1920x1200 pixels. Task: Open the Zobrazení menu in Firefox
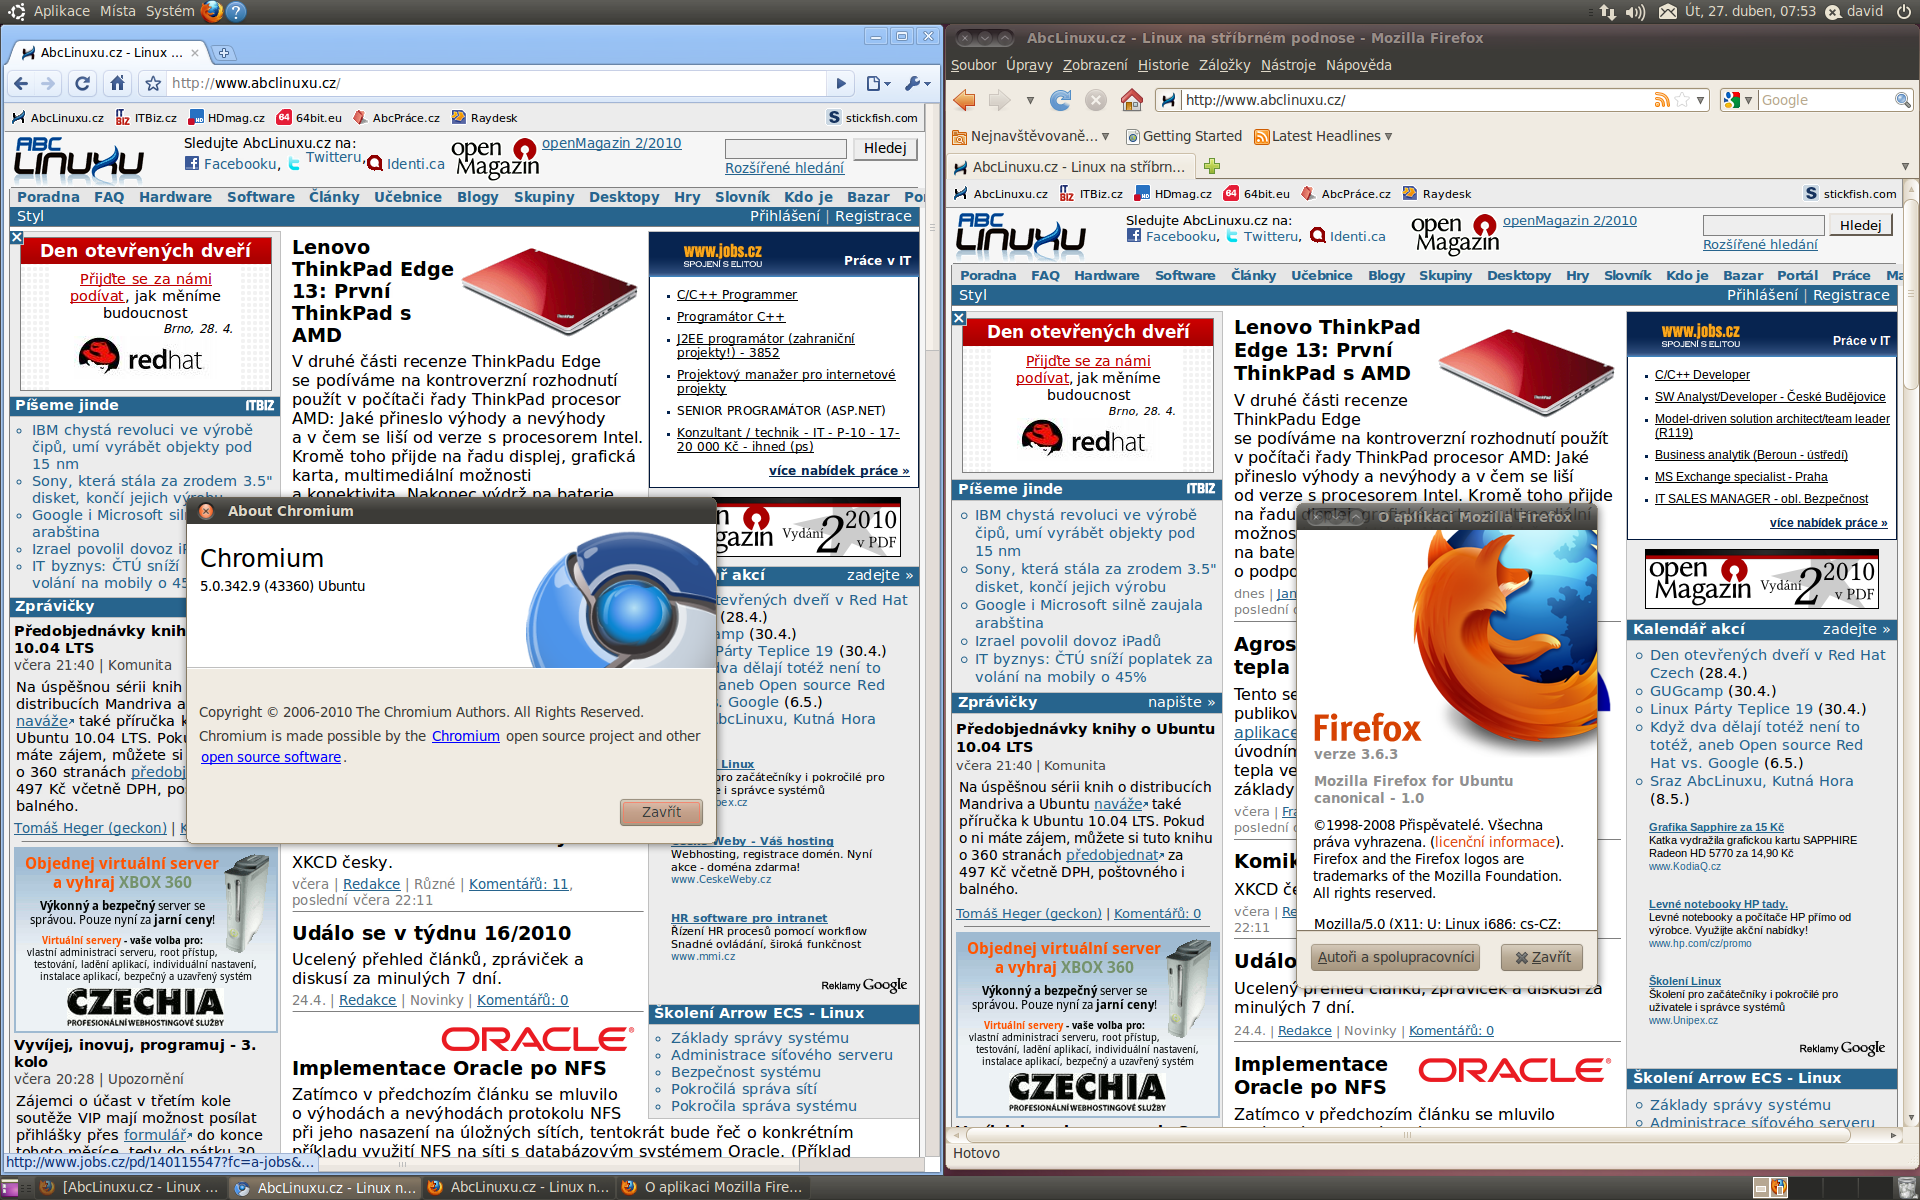[1095, 65]
